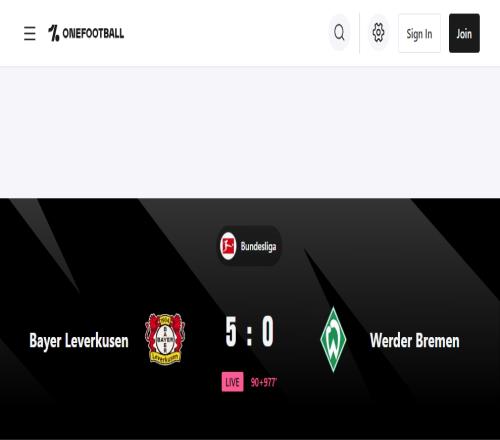Open the Bundesliga competition label

point(258,246)
